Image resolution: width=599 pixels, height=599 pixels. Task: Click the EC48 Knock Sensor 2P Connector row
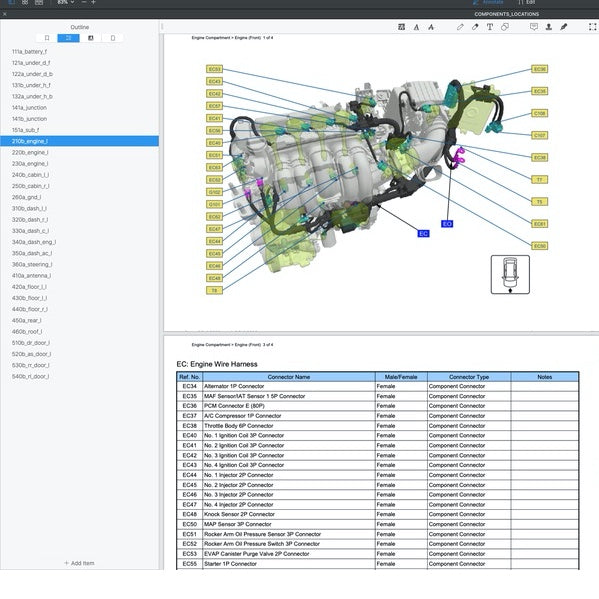tap(377, 514)
